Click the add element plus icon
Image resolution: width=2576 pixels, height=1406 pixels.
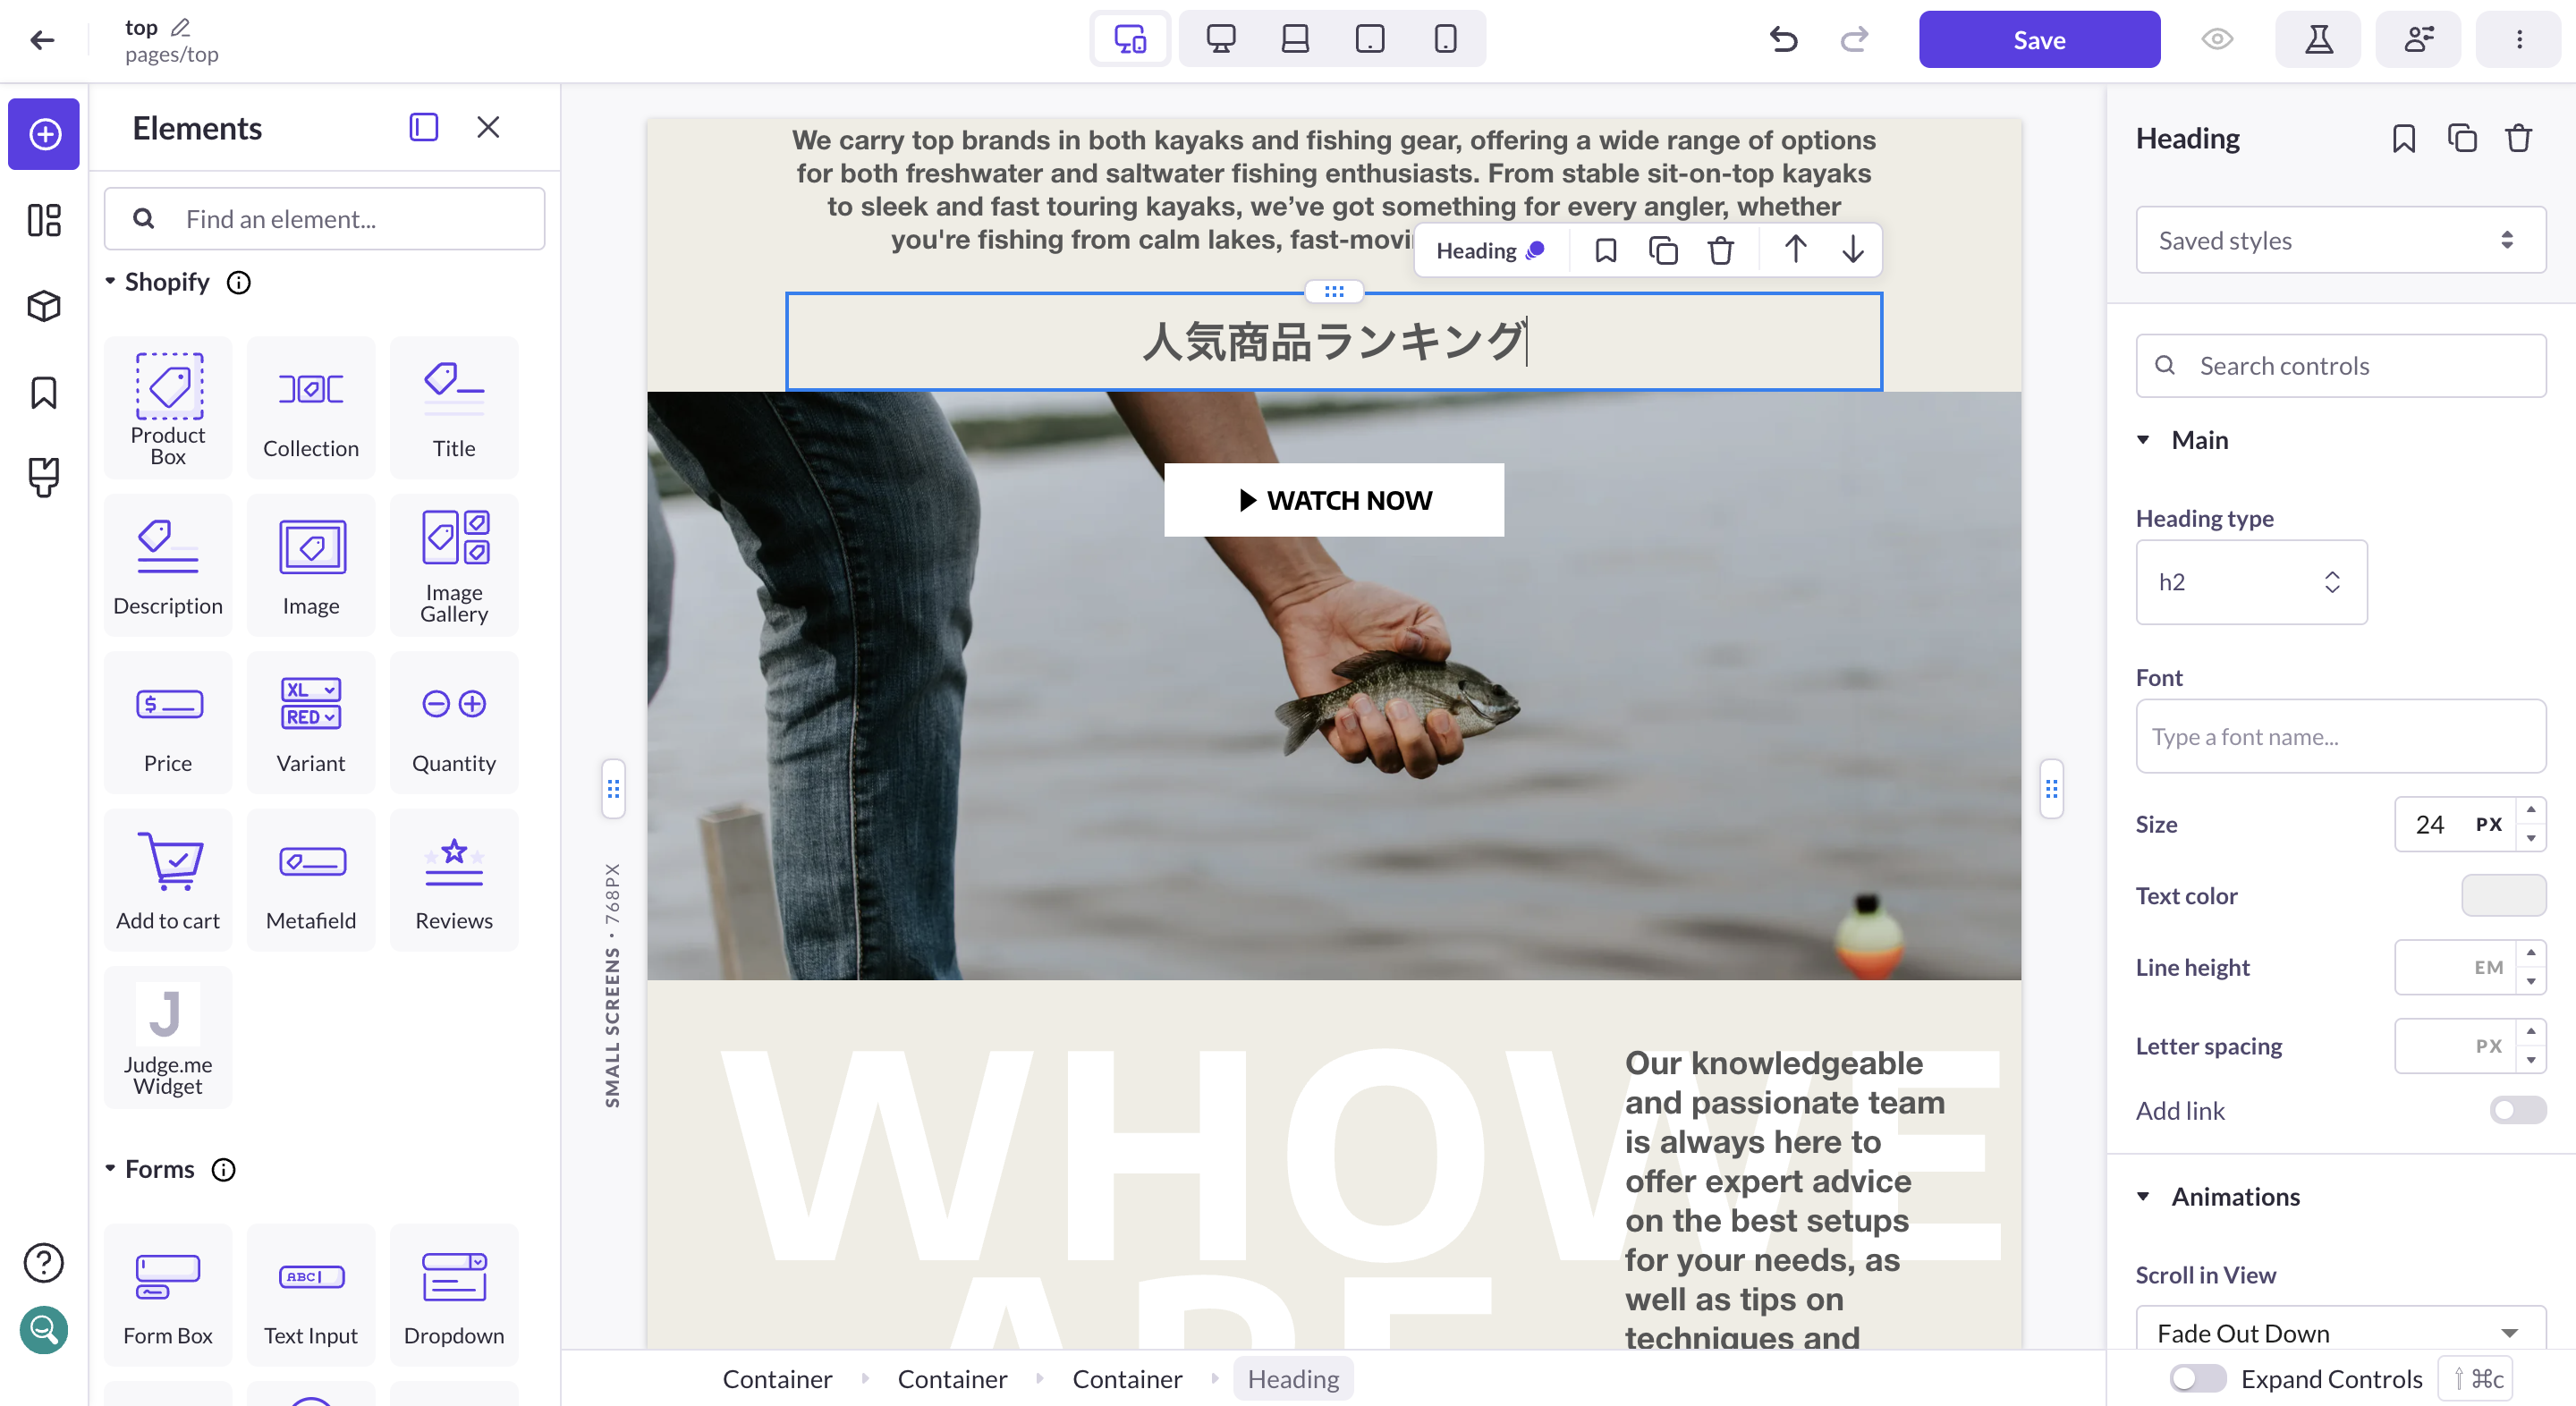[x=44, y=134]
